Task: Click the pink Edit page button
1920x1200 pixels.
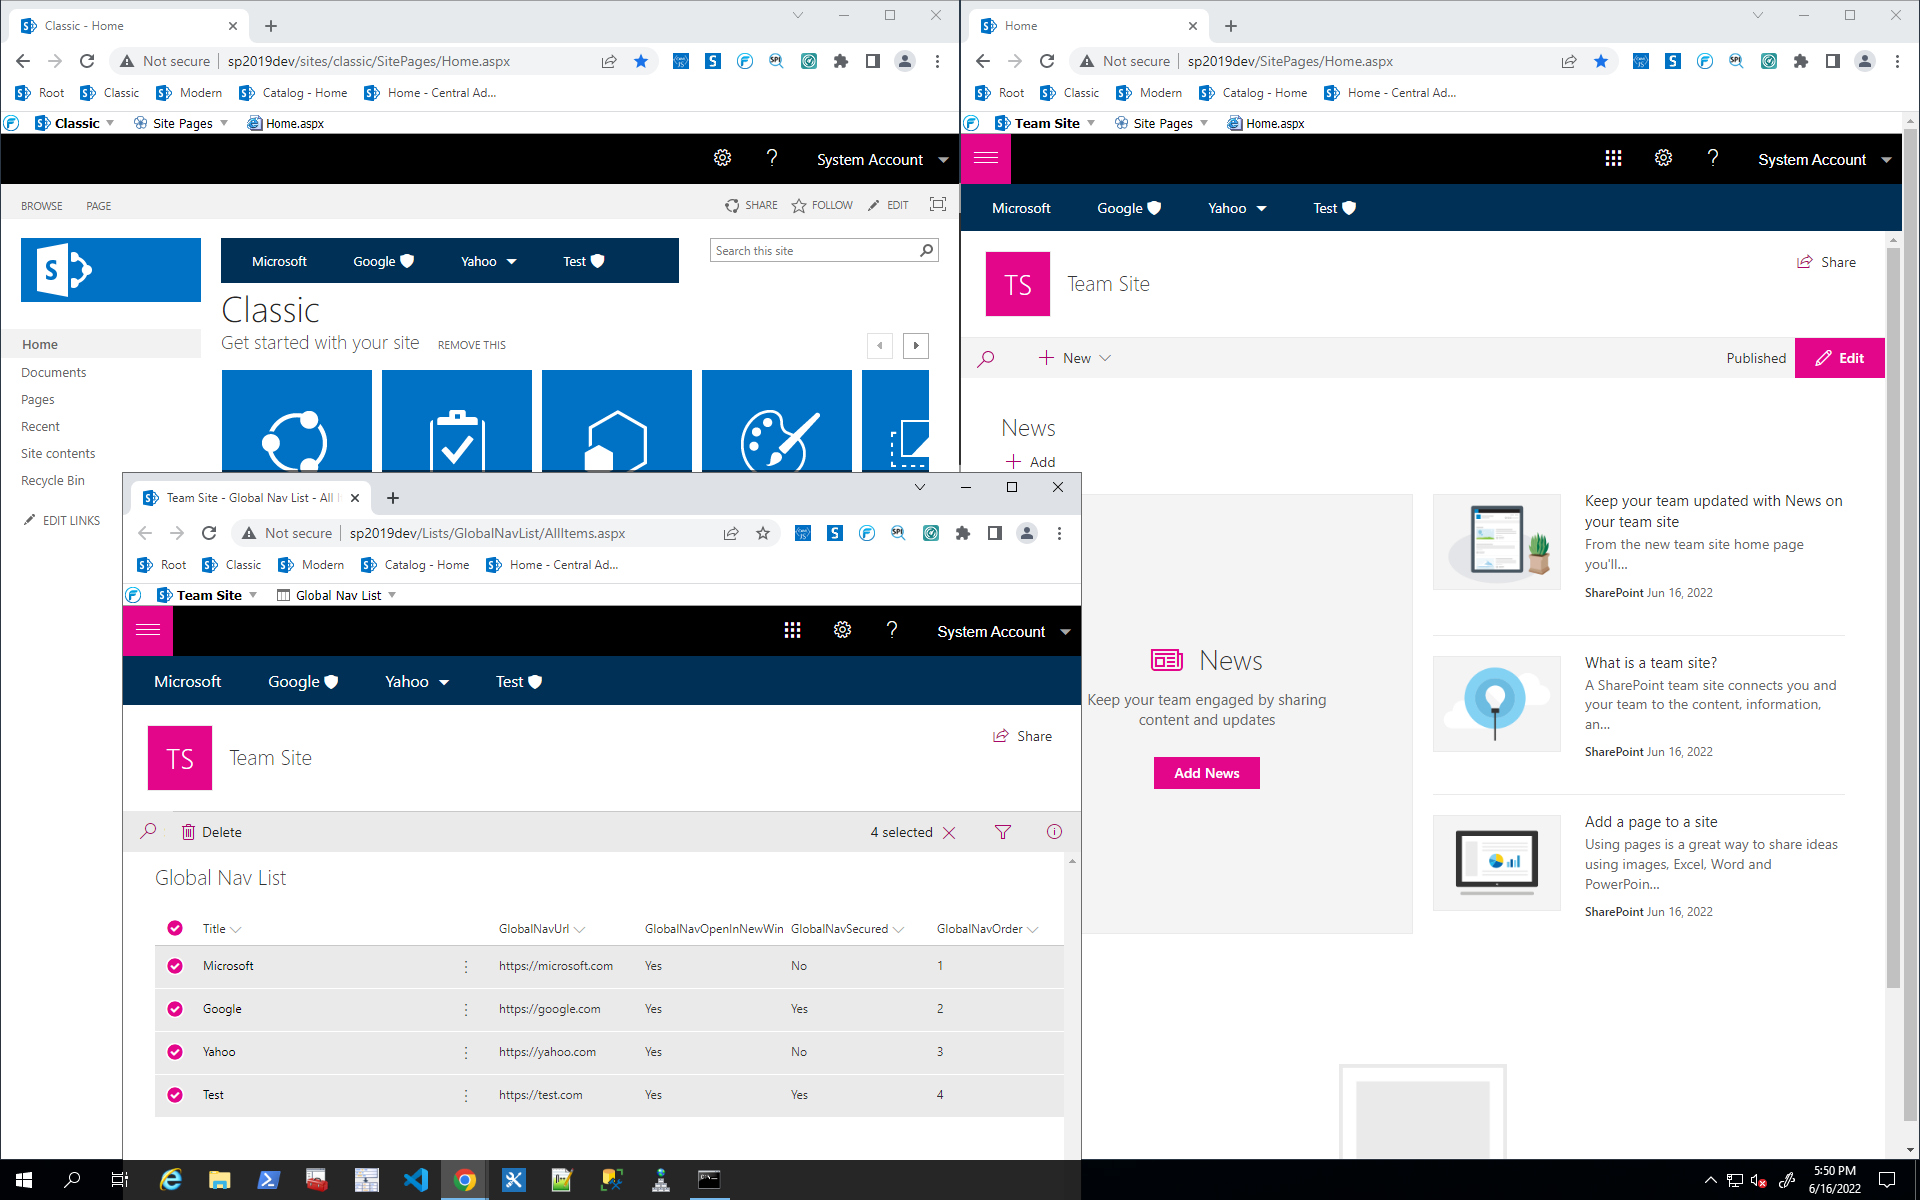Action: pos(1839,358)
